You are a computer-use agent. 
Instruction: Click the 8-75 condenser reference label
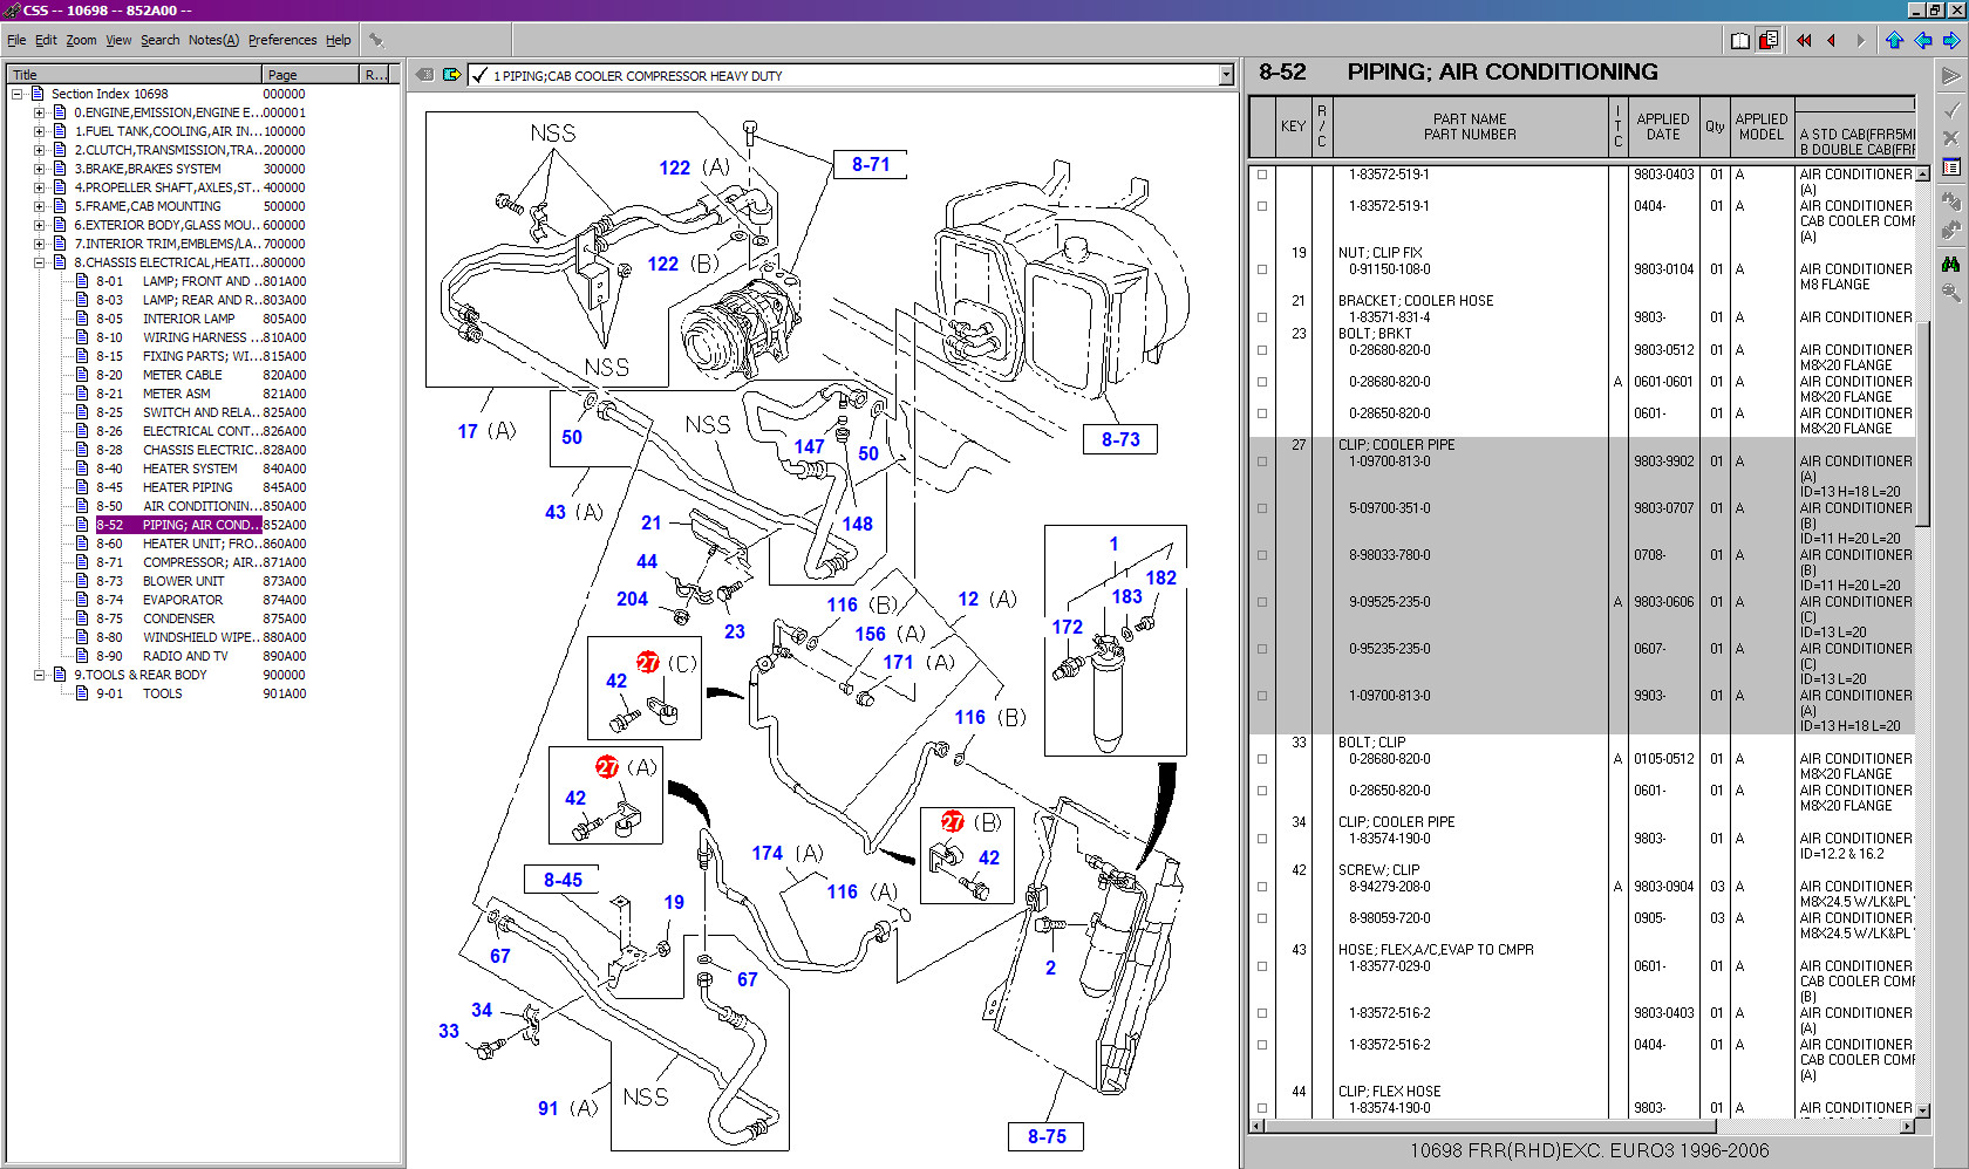(1046, 1136)
